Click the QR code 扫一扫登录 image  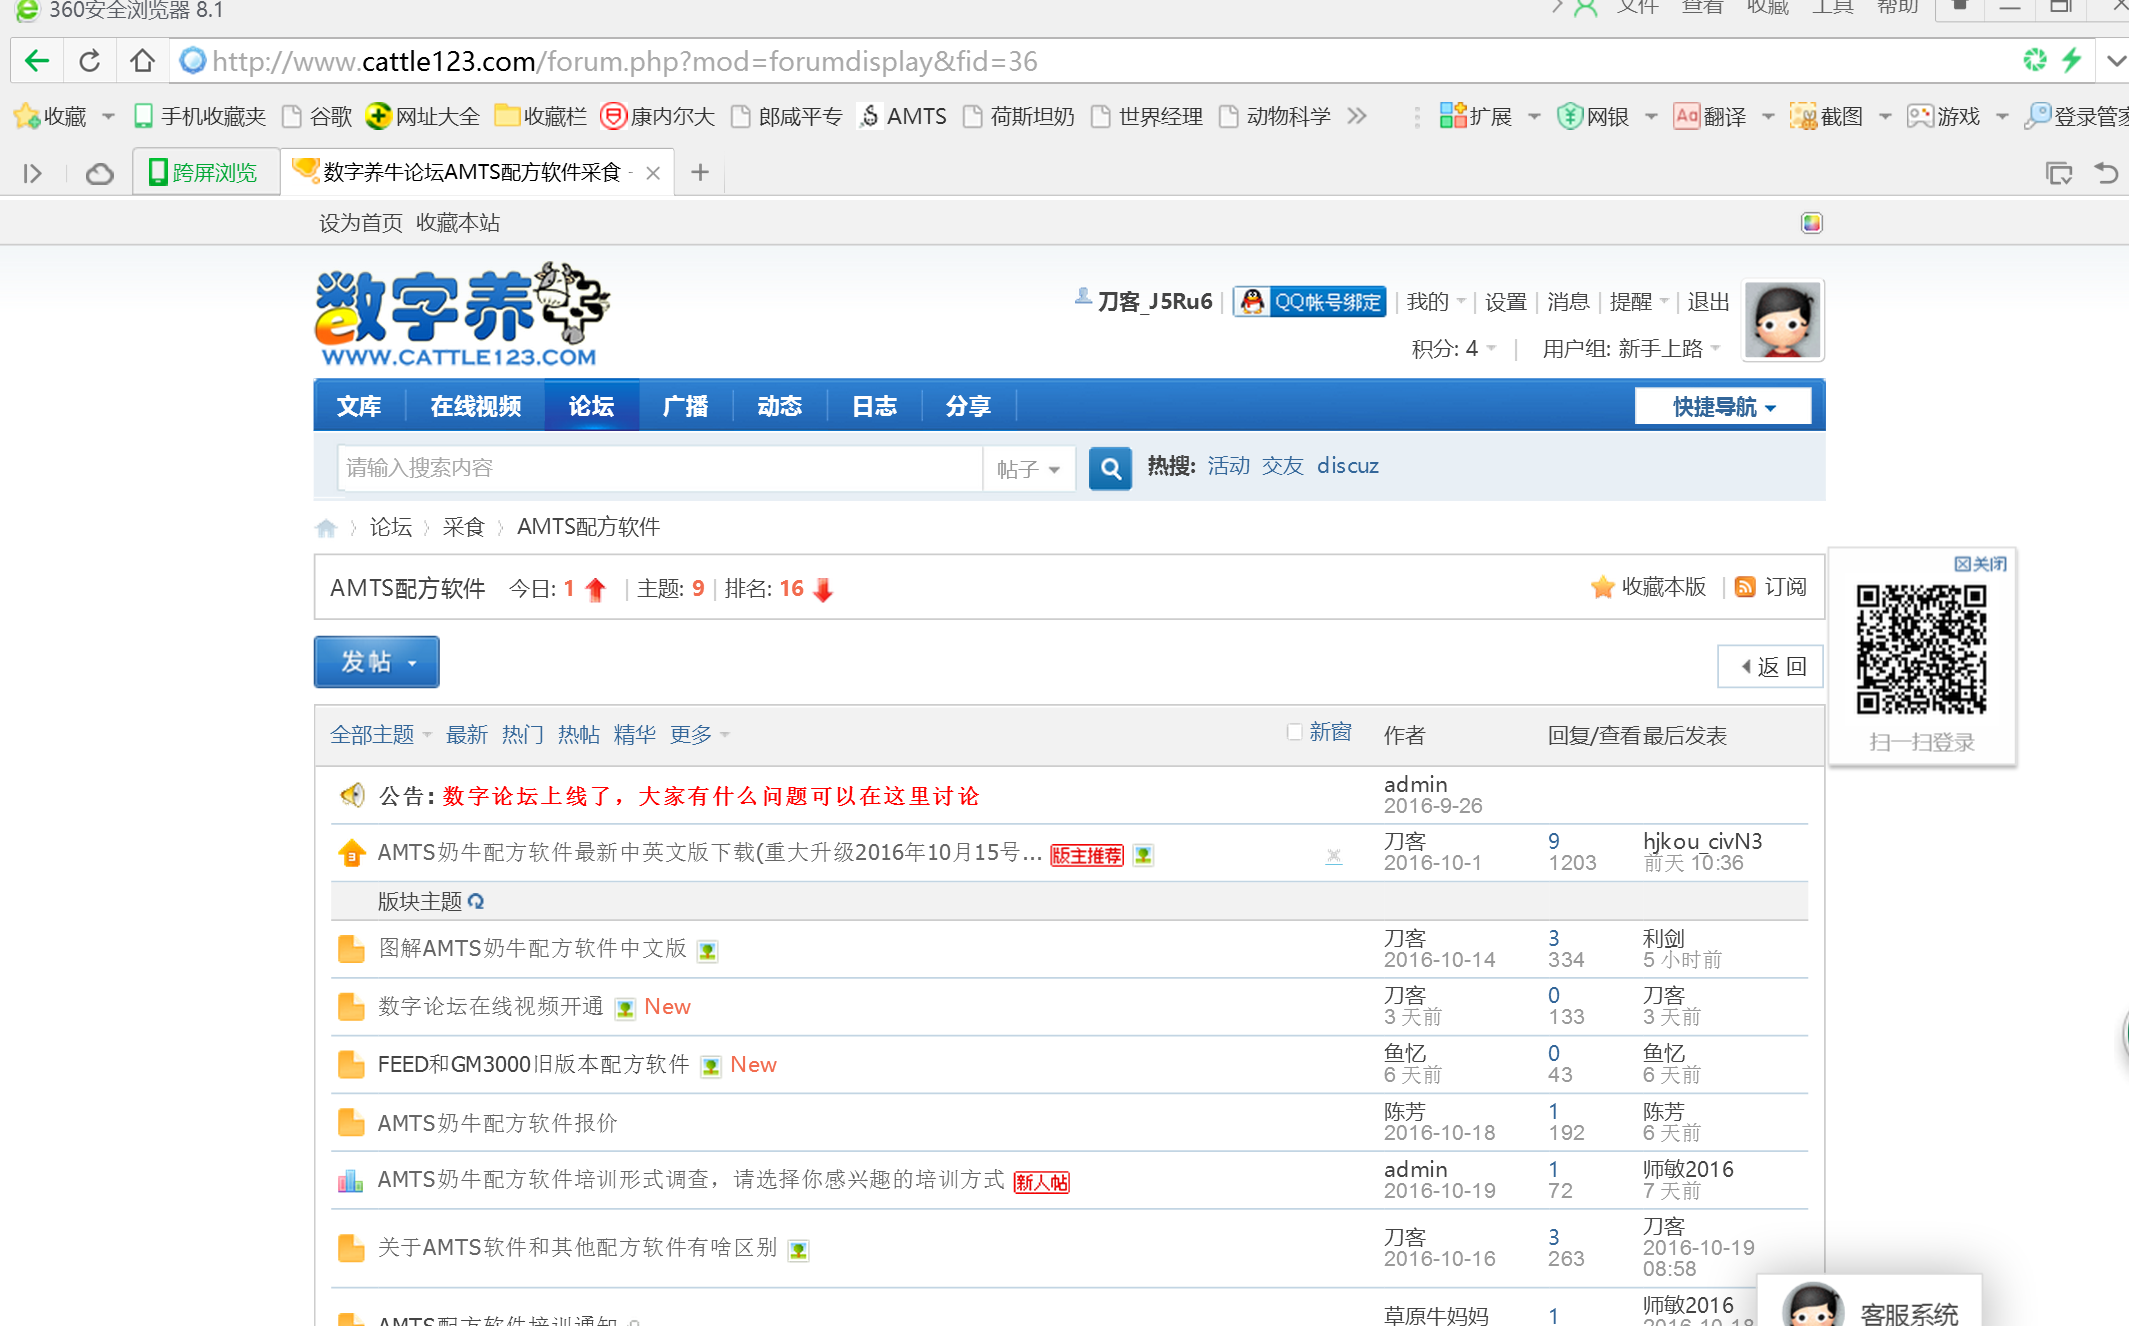(x=1921, y=650)
